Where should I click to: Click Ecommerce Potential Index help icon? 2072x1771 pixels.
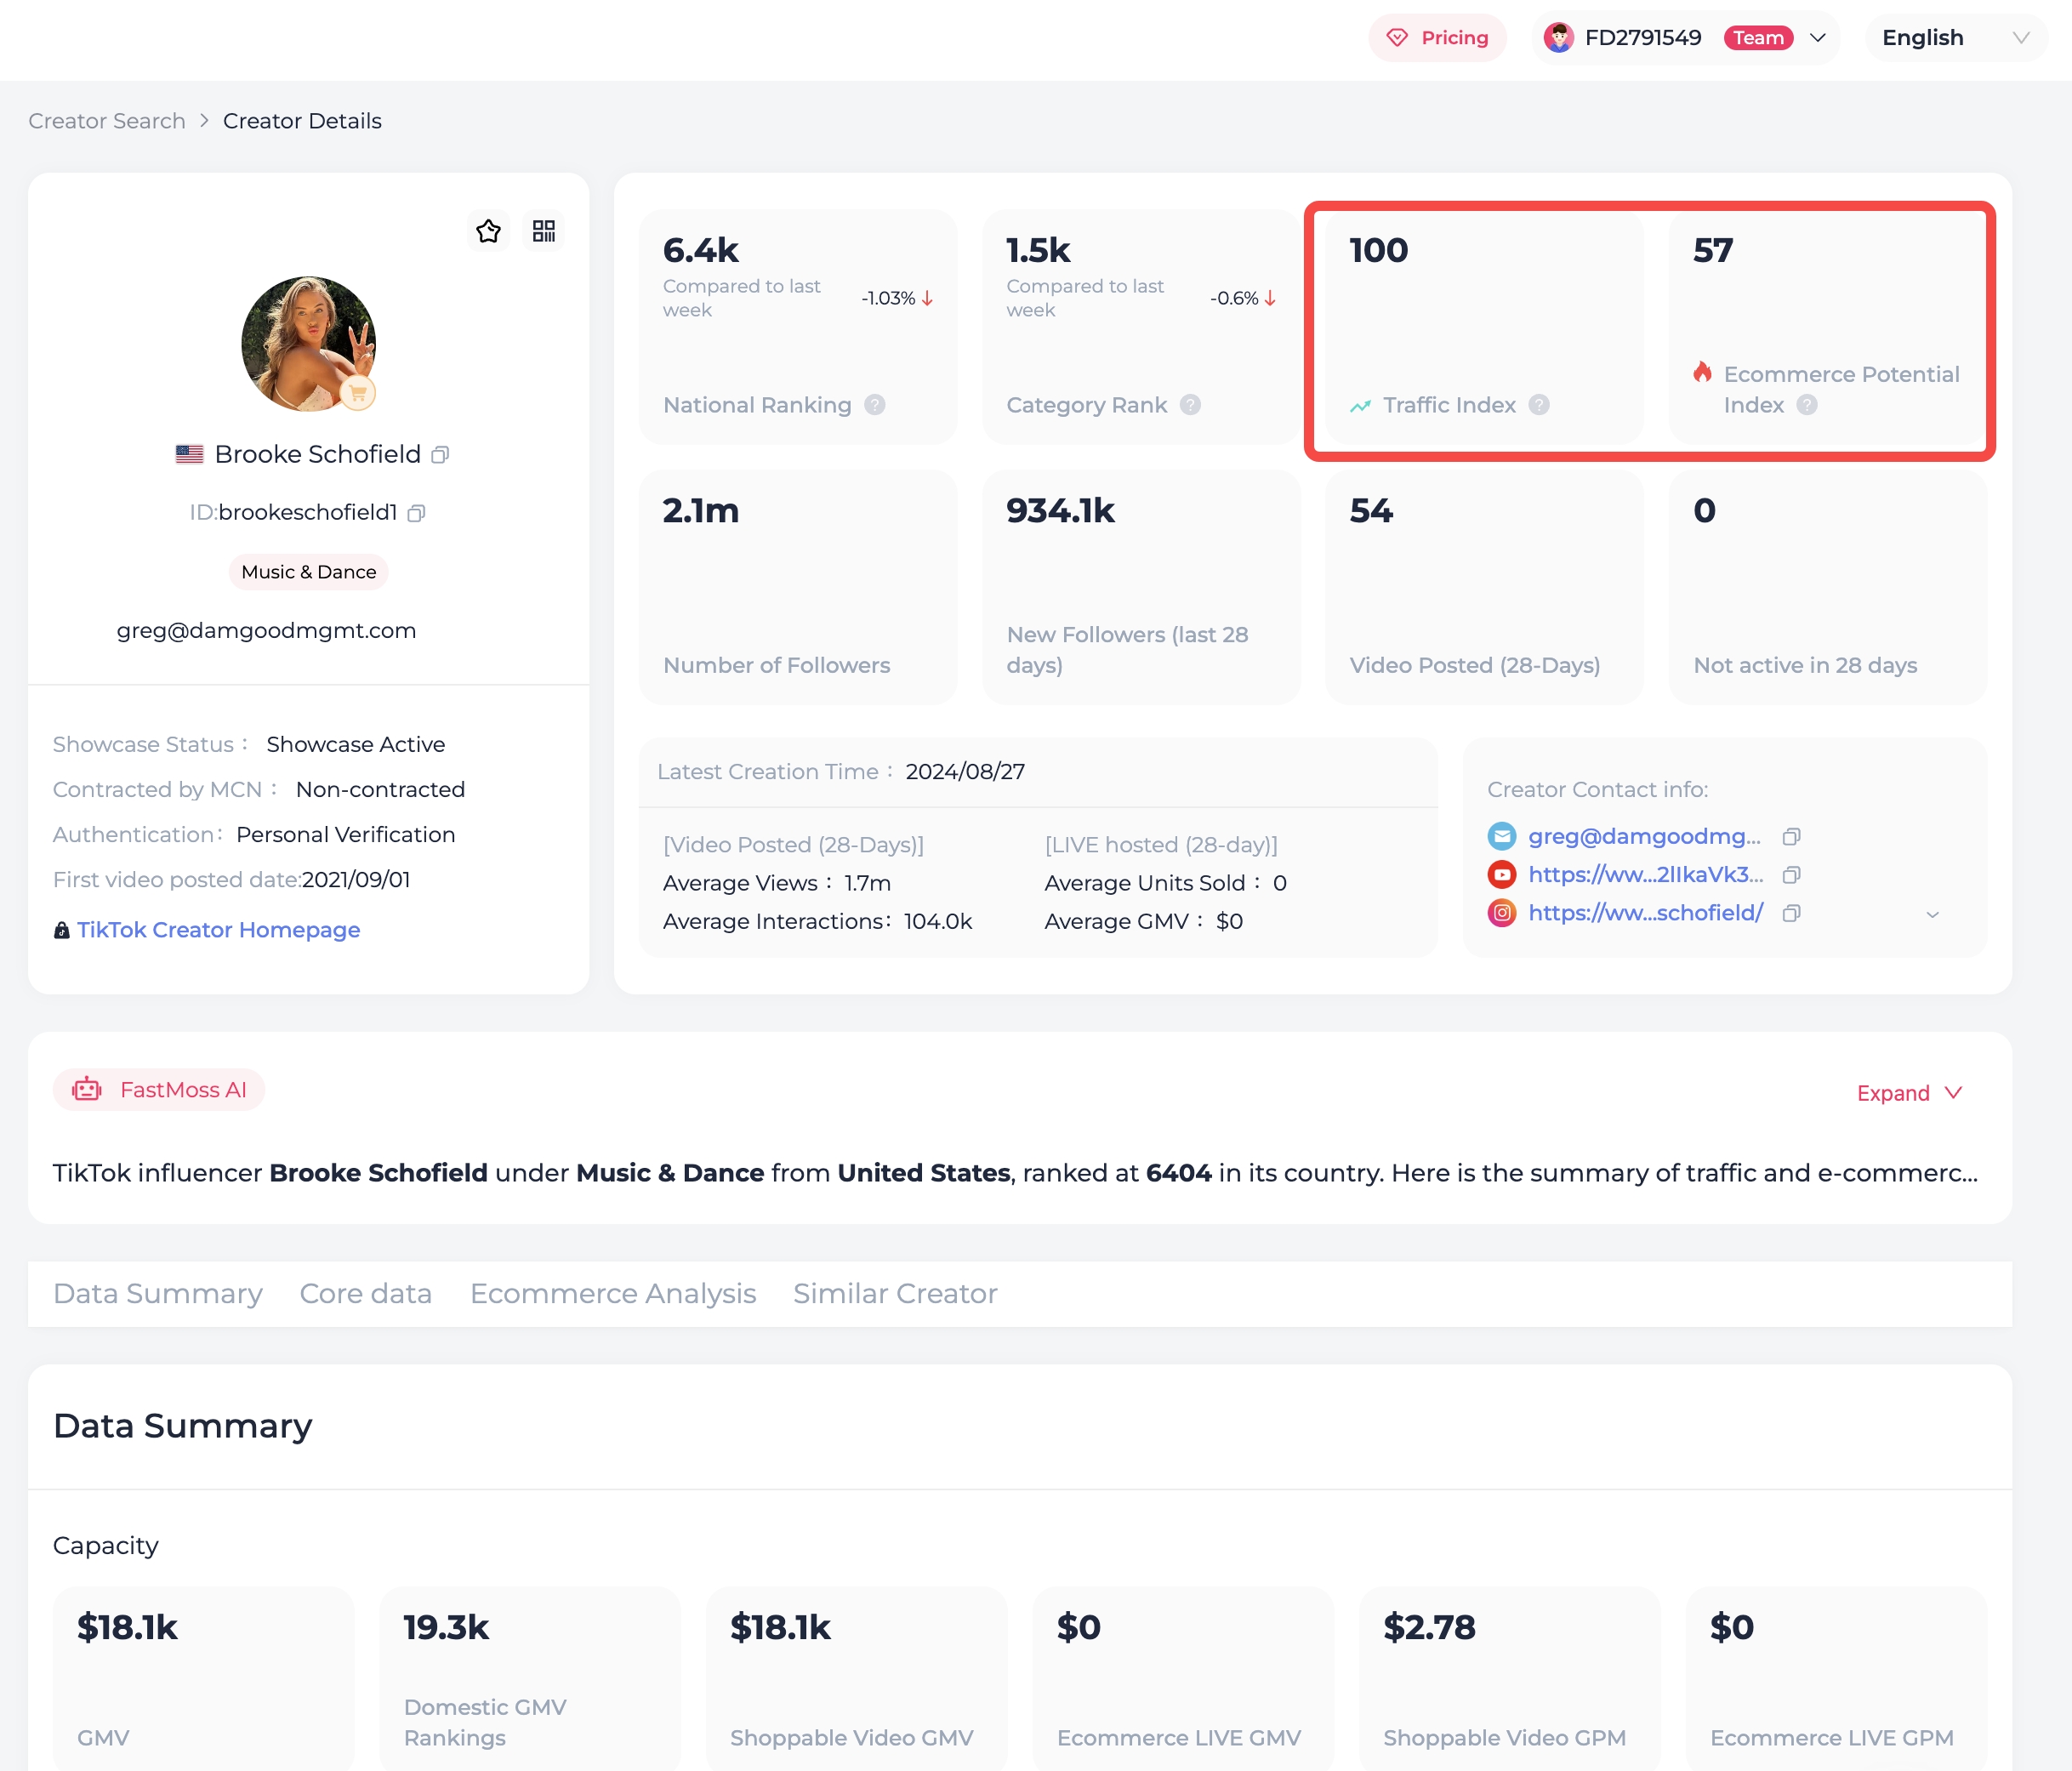pyautogui.click(x=1806, y=405)
